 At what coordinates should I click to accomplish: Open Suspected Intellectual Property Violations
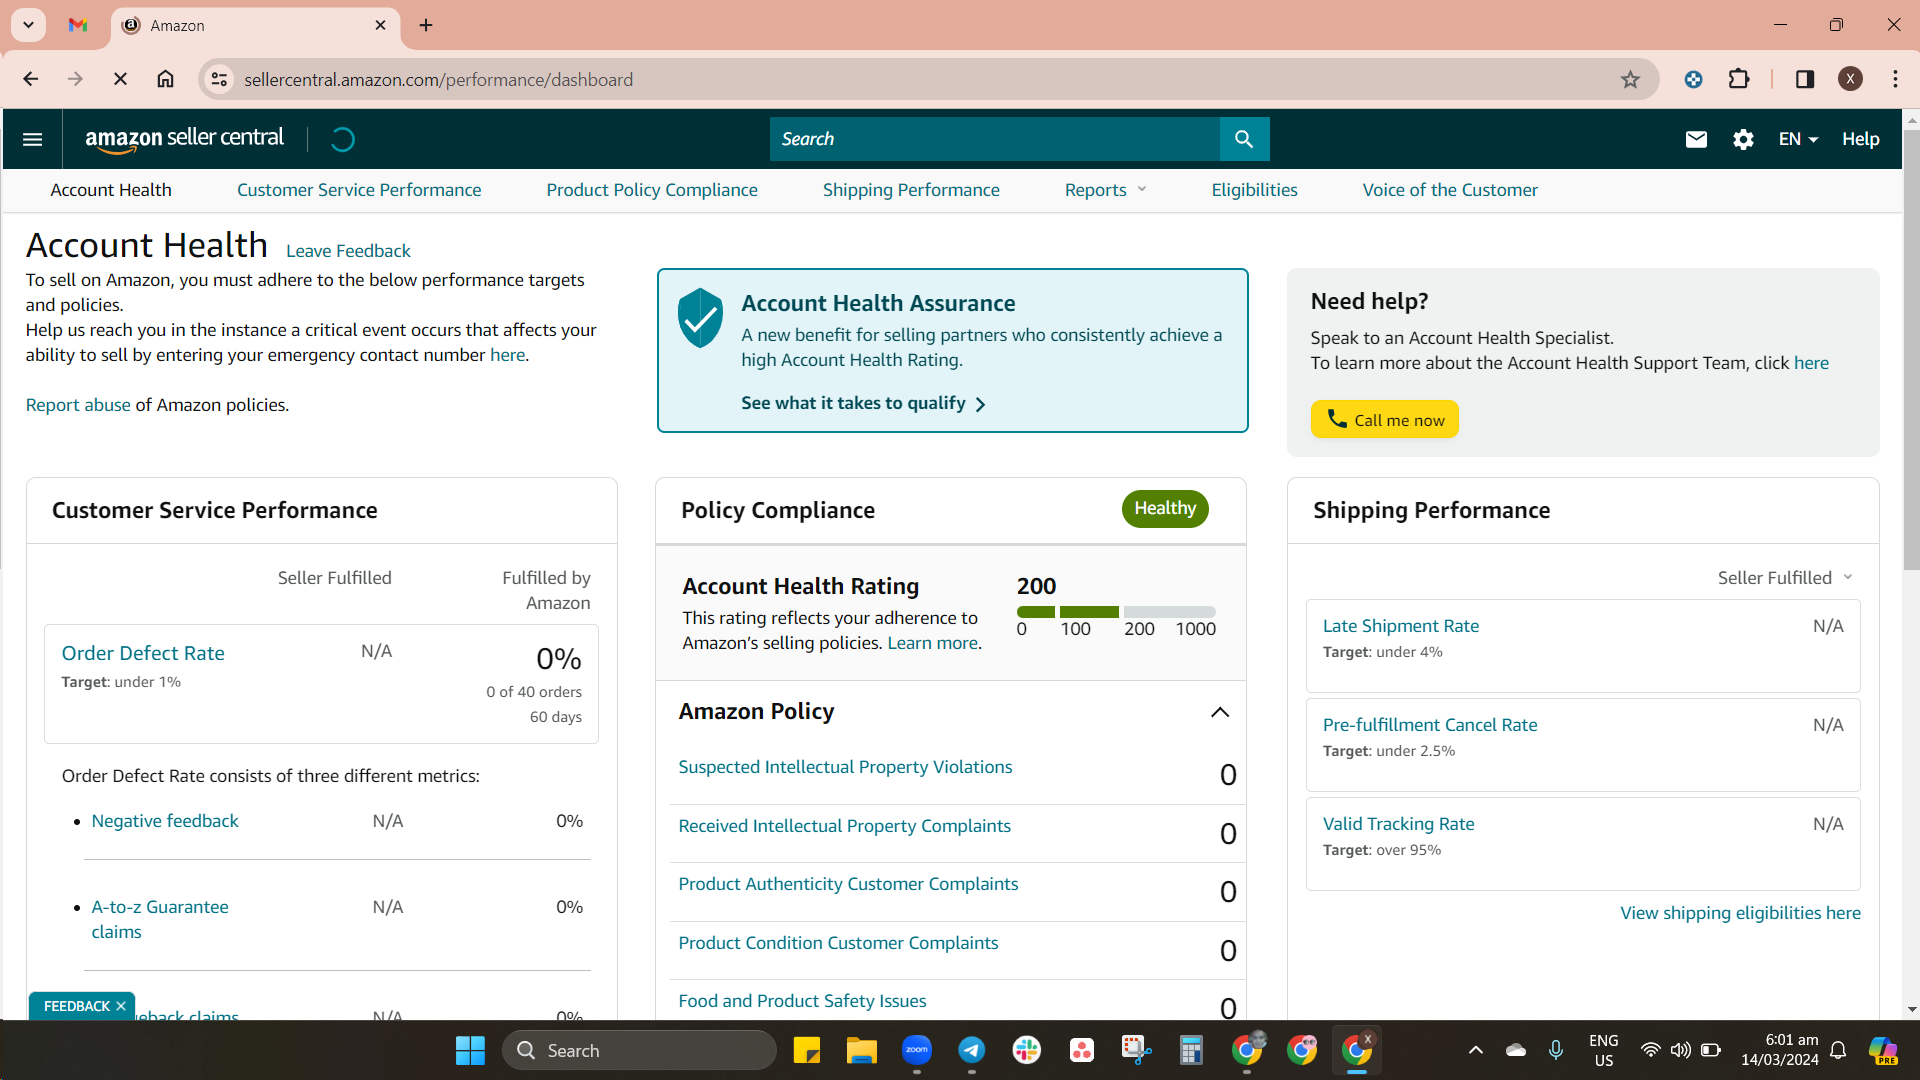click(x=845, y=767)
